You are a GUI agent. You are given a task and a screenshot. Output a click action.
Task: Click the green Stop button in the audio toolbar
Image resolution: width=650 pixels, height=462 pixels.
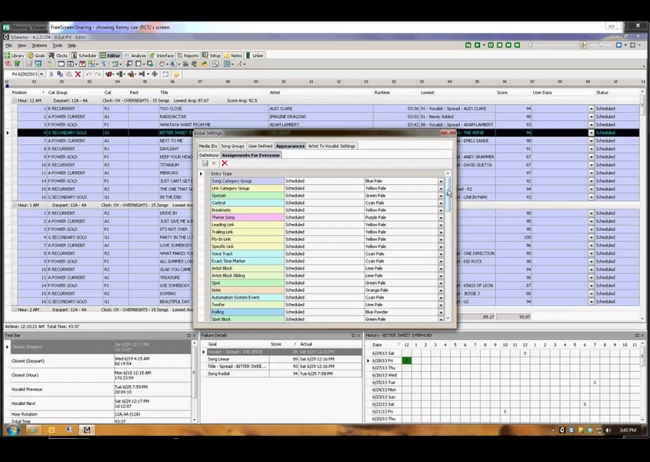point(500,45)
